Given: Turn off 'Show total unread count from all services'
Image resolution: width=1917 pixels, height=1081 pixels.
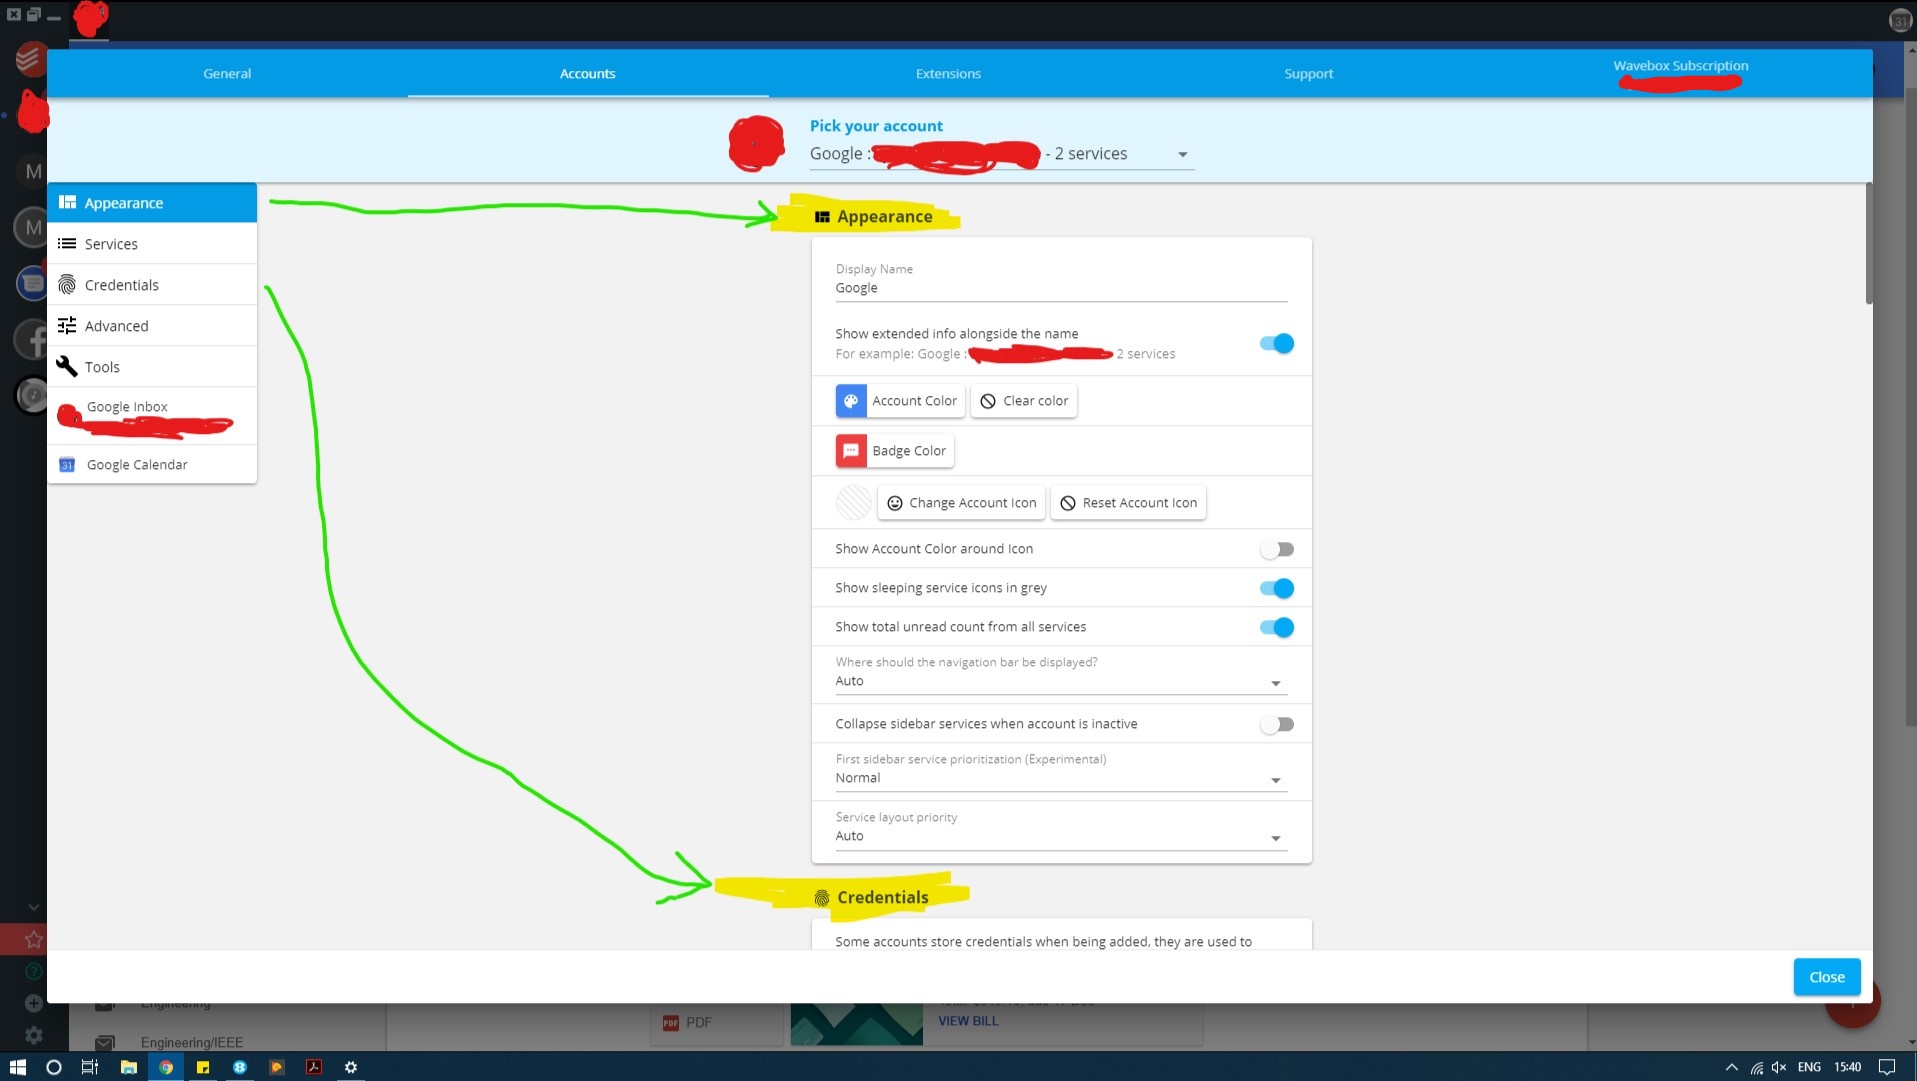Looking at the screenshot, I should 1275,627.
